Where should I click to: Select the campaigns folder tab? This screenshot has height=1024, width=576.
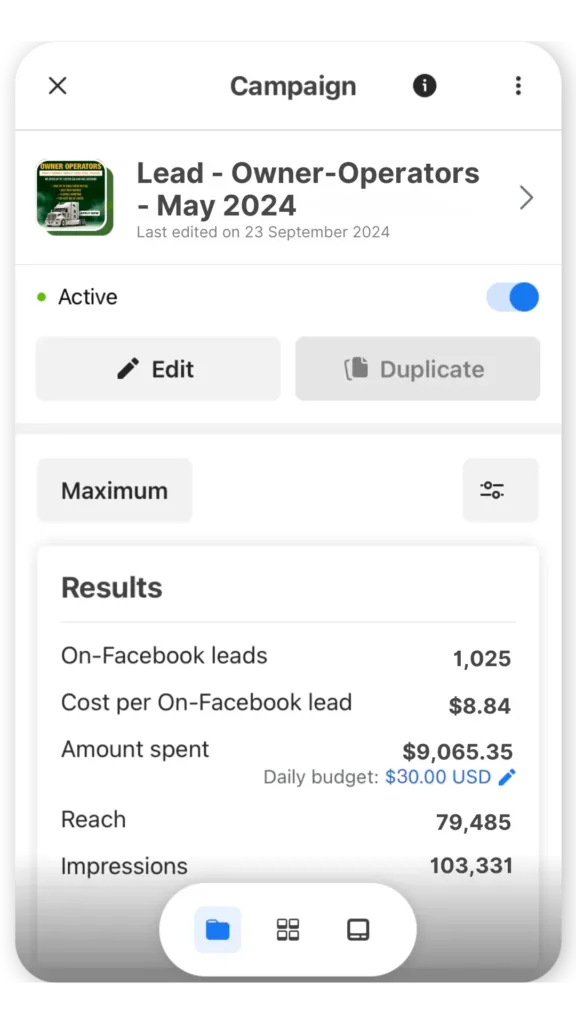(217, 929)
